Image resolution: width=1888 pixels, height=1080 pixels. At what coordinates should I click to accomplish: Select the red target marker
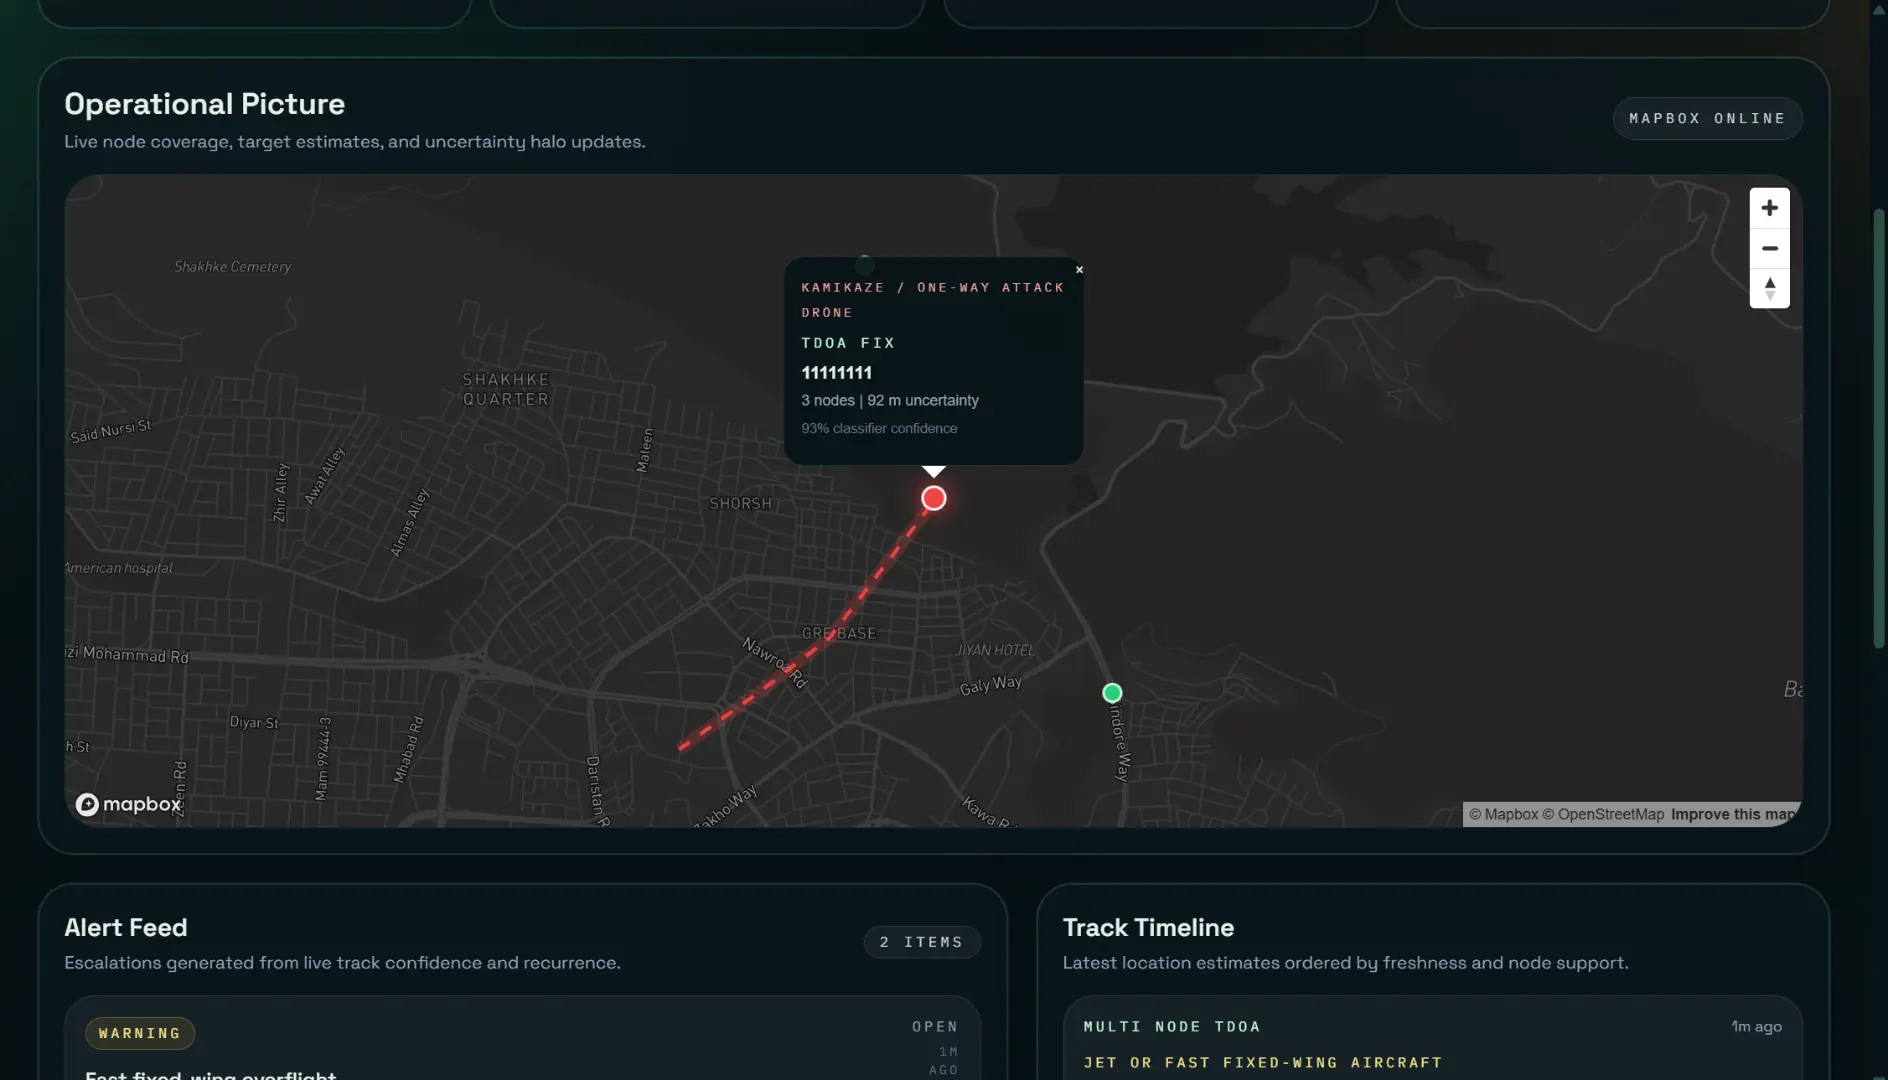click(933, 499)
